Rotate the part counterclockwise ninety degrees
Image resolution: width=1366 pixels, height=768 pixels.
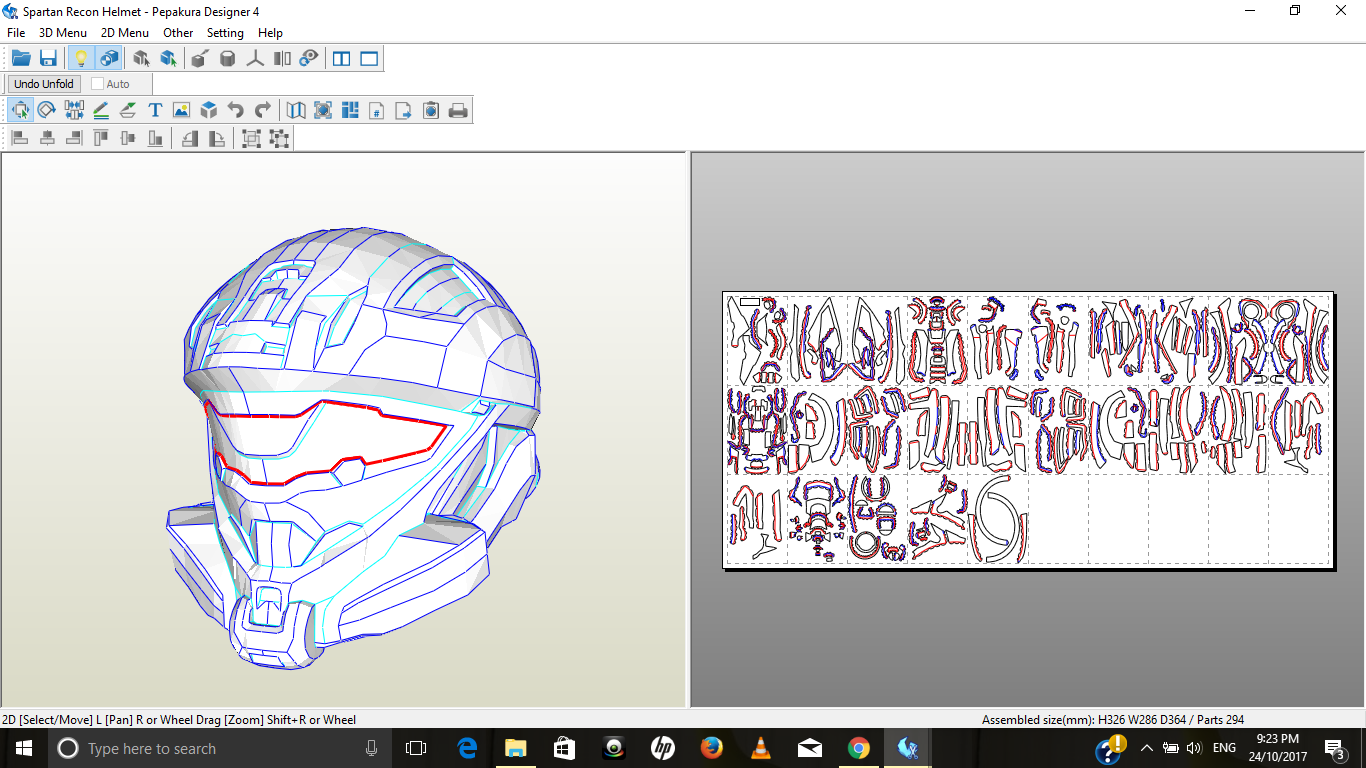[x=189, y=138]
